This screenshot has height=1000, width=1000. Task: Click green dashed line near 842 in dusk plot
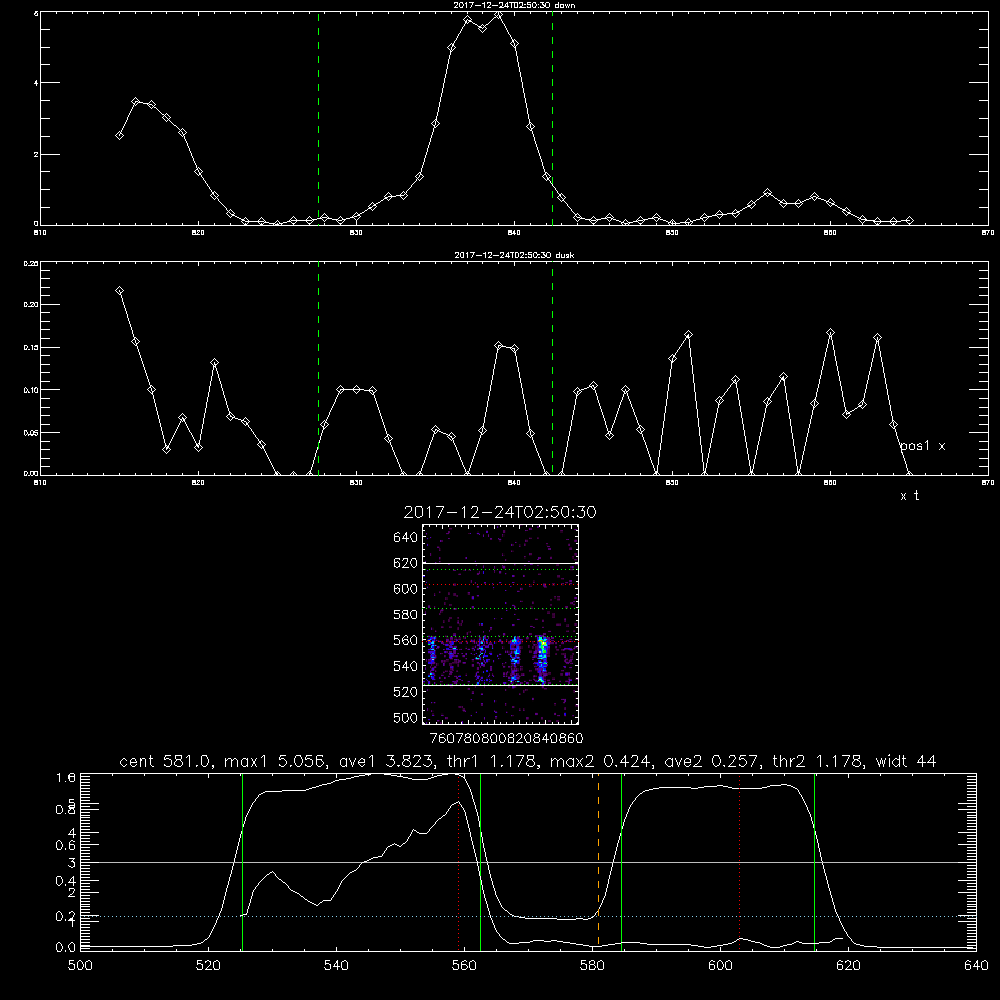coord(552,368)
